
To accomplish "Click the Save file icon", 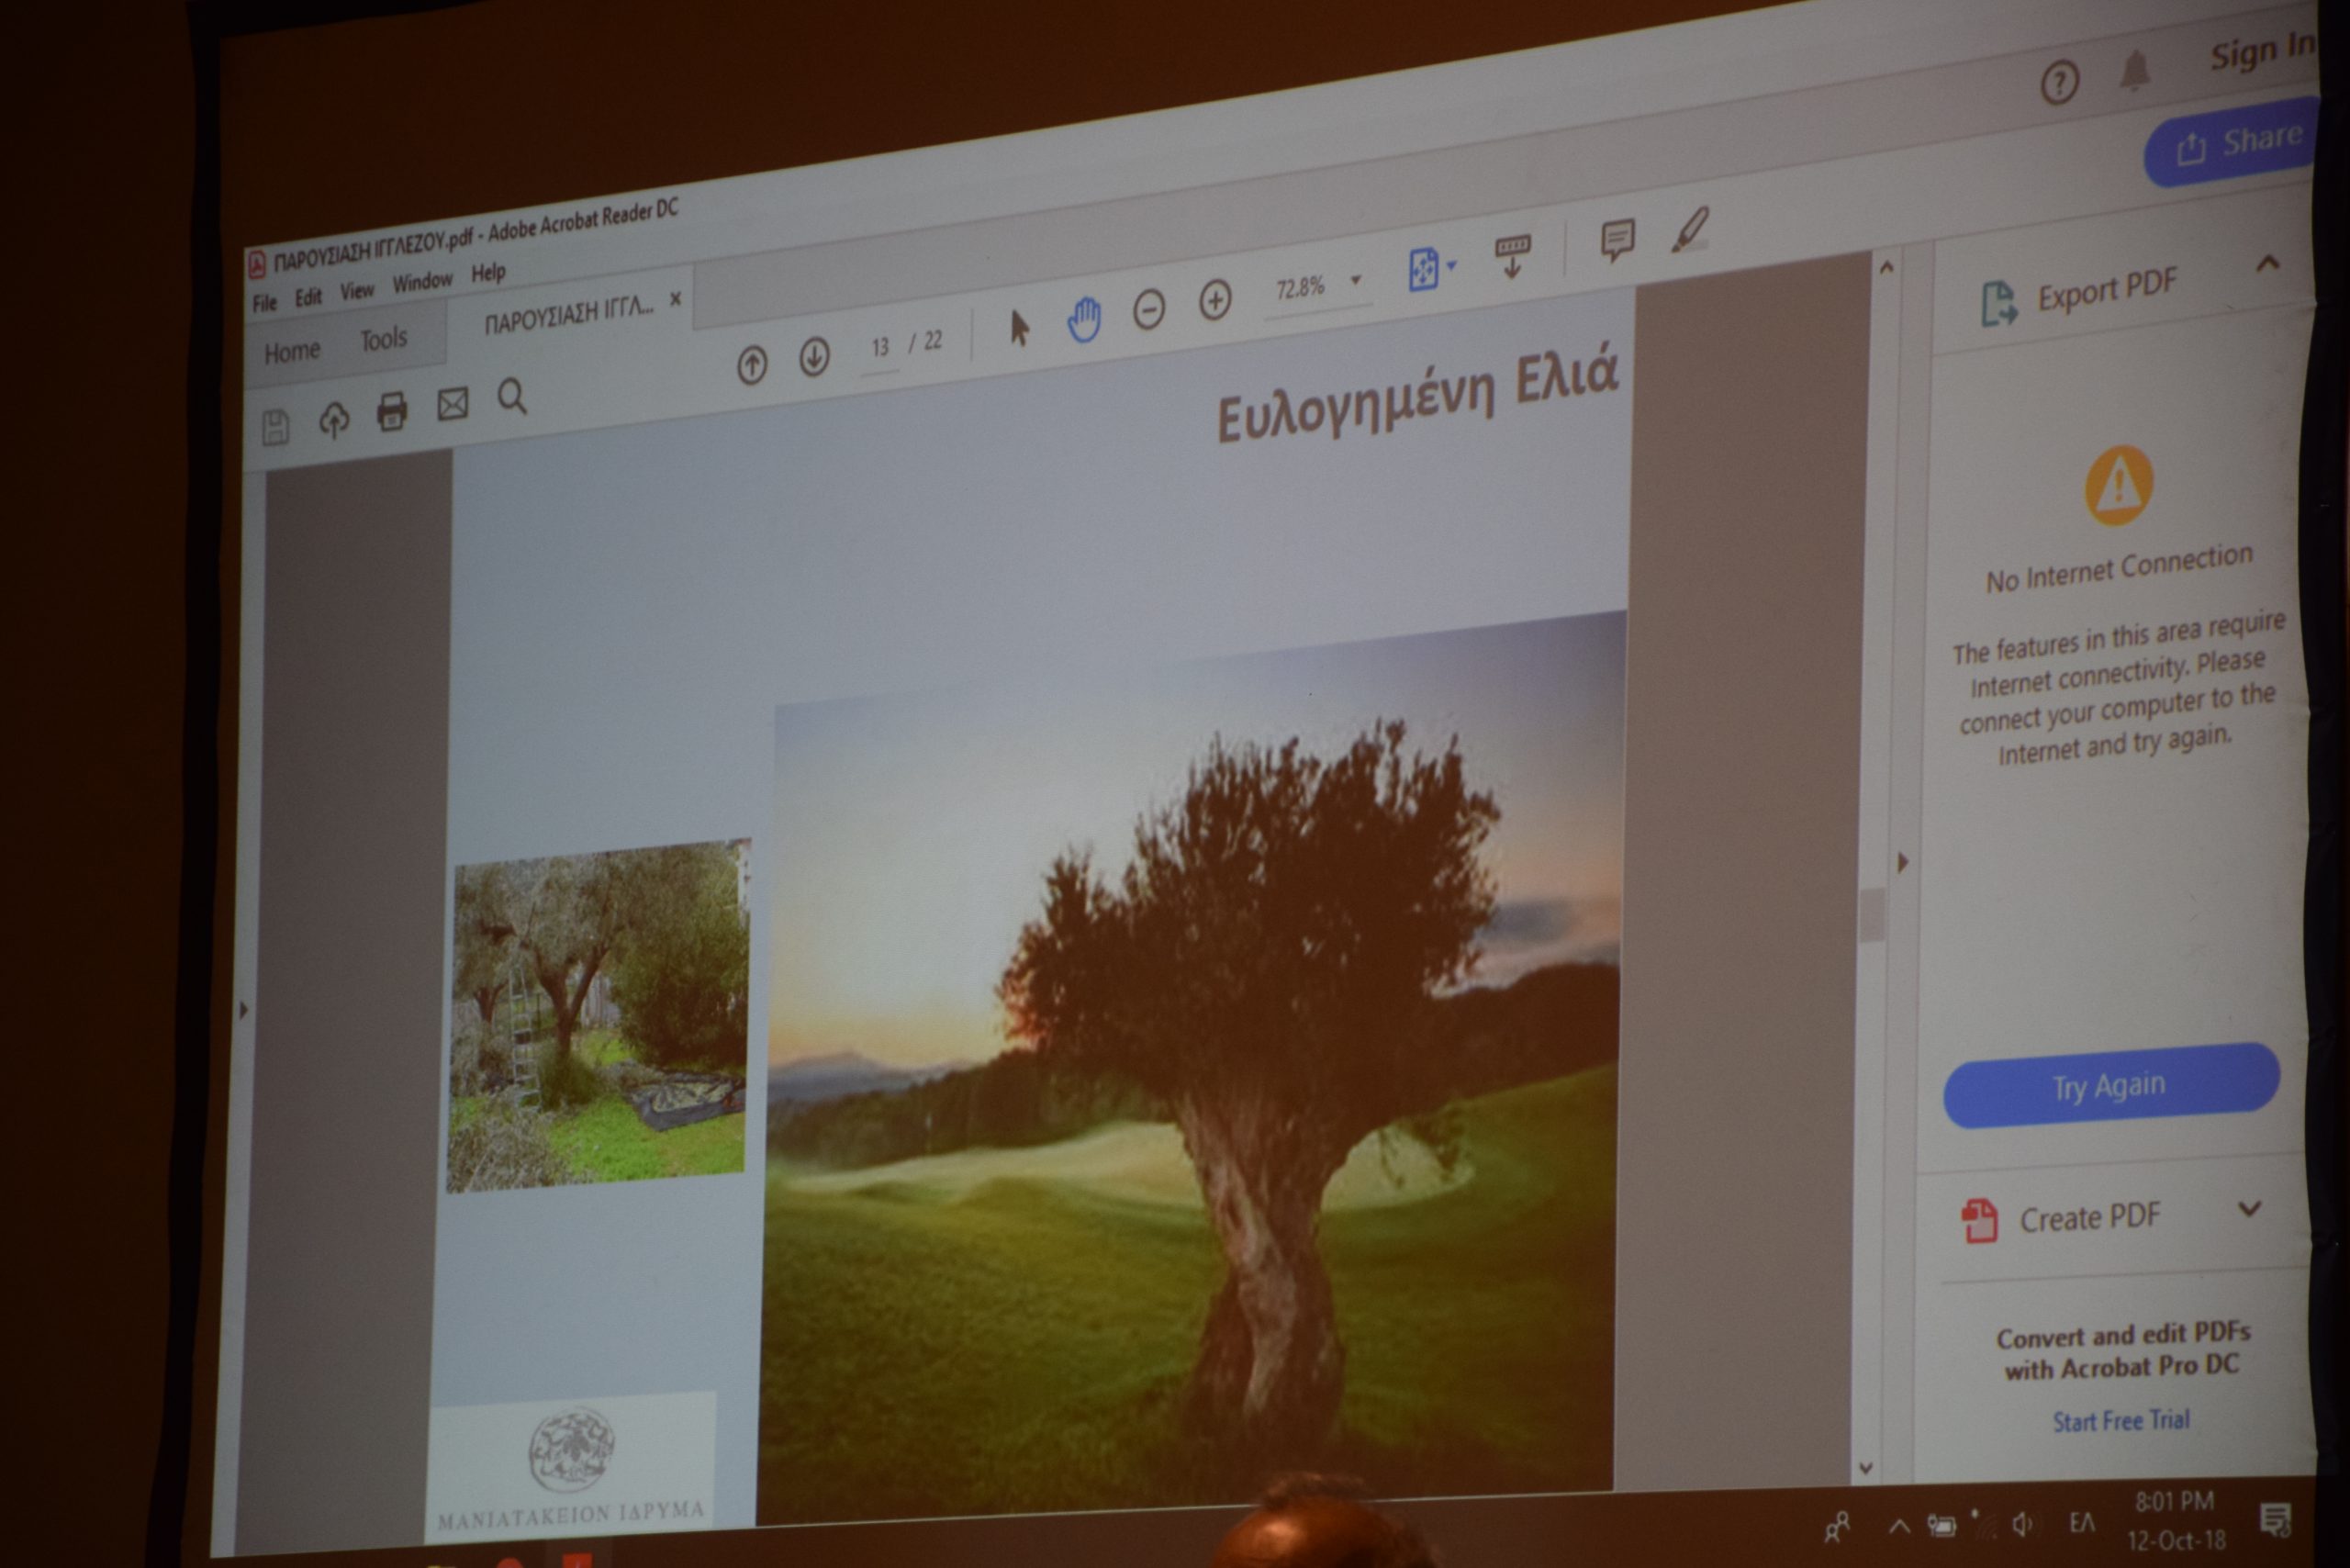I will pyautogui.click(x=276, y=427).
